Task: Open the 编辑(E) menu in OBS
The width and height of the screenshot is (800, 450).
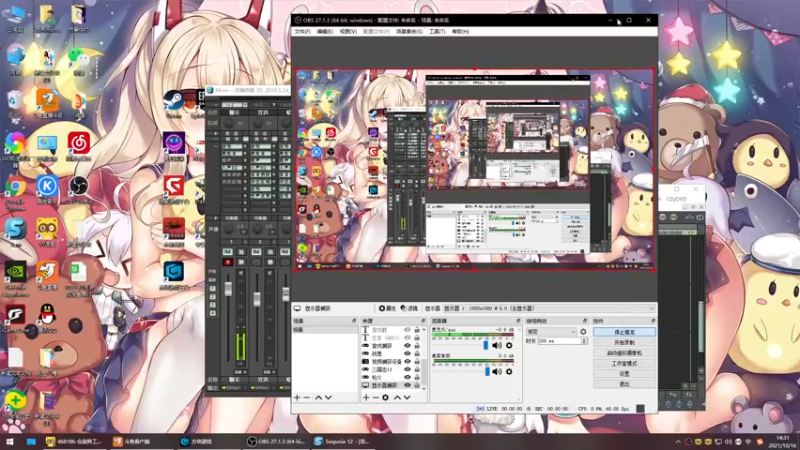Action: click(325, 32)
